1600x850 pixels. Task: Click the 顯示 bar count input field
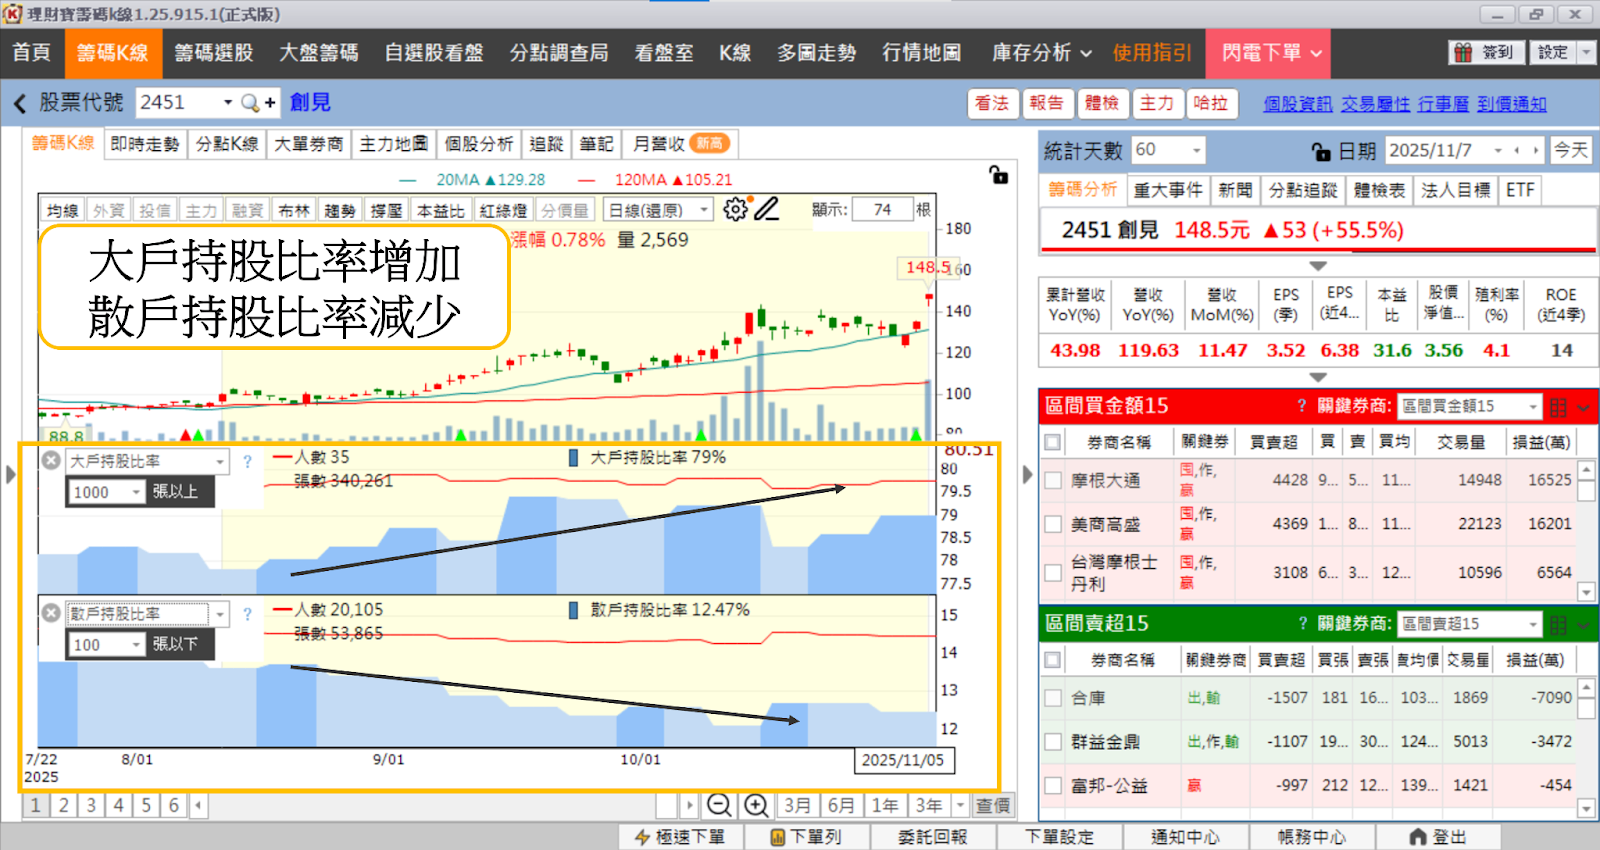(x=882, y=209)
